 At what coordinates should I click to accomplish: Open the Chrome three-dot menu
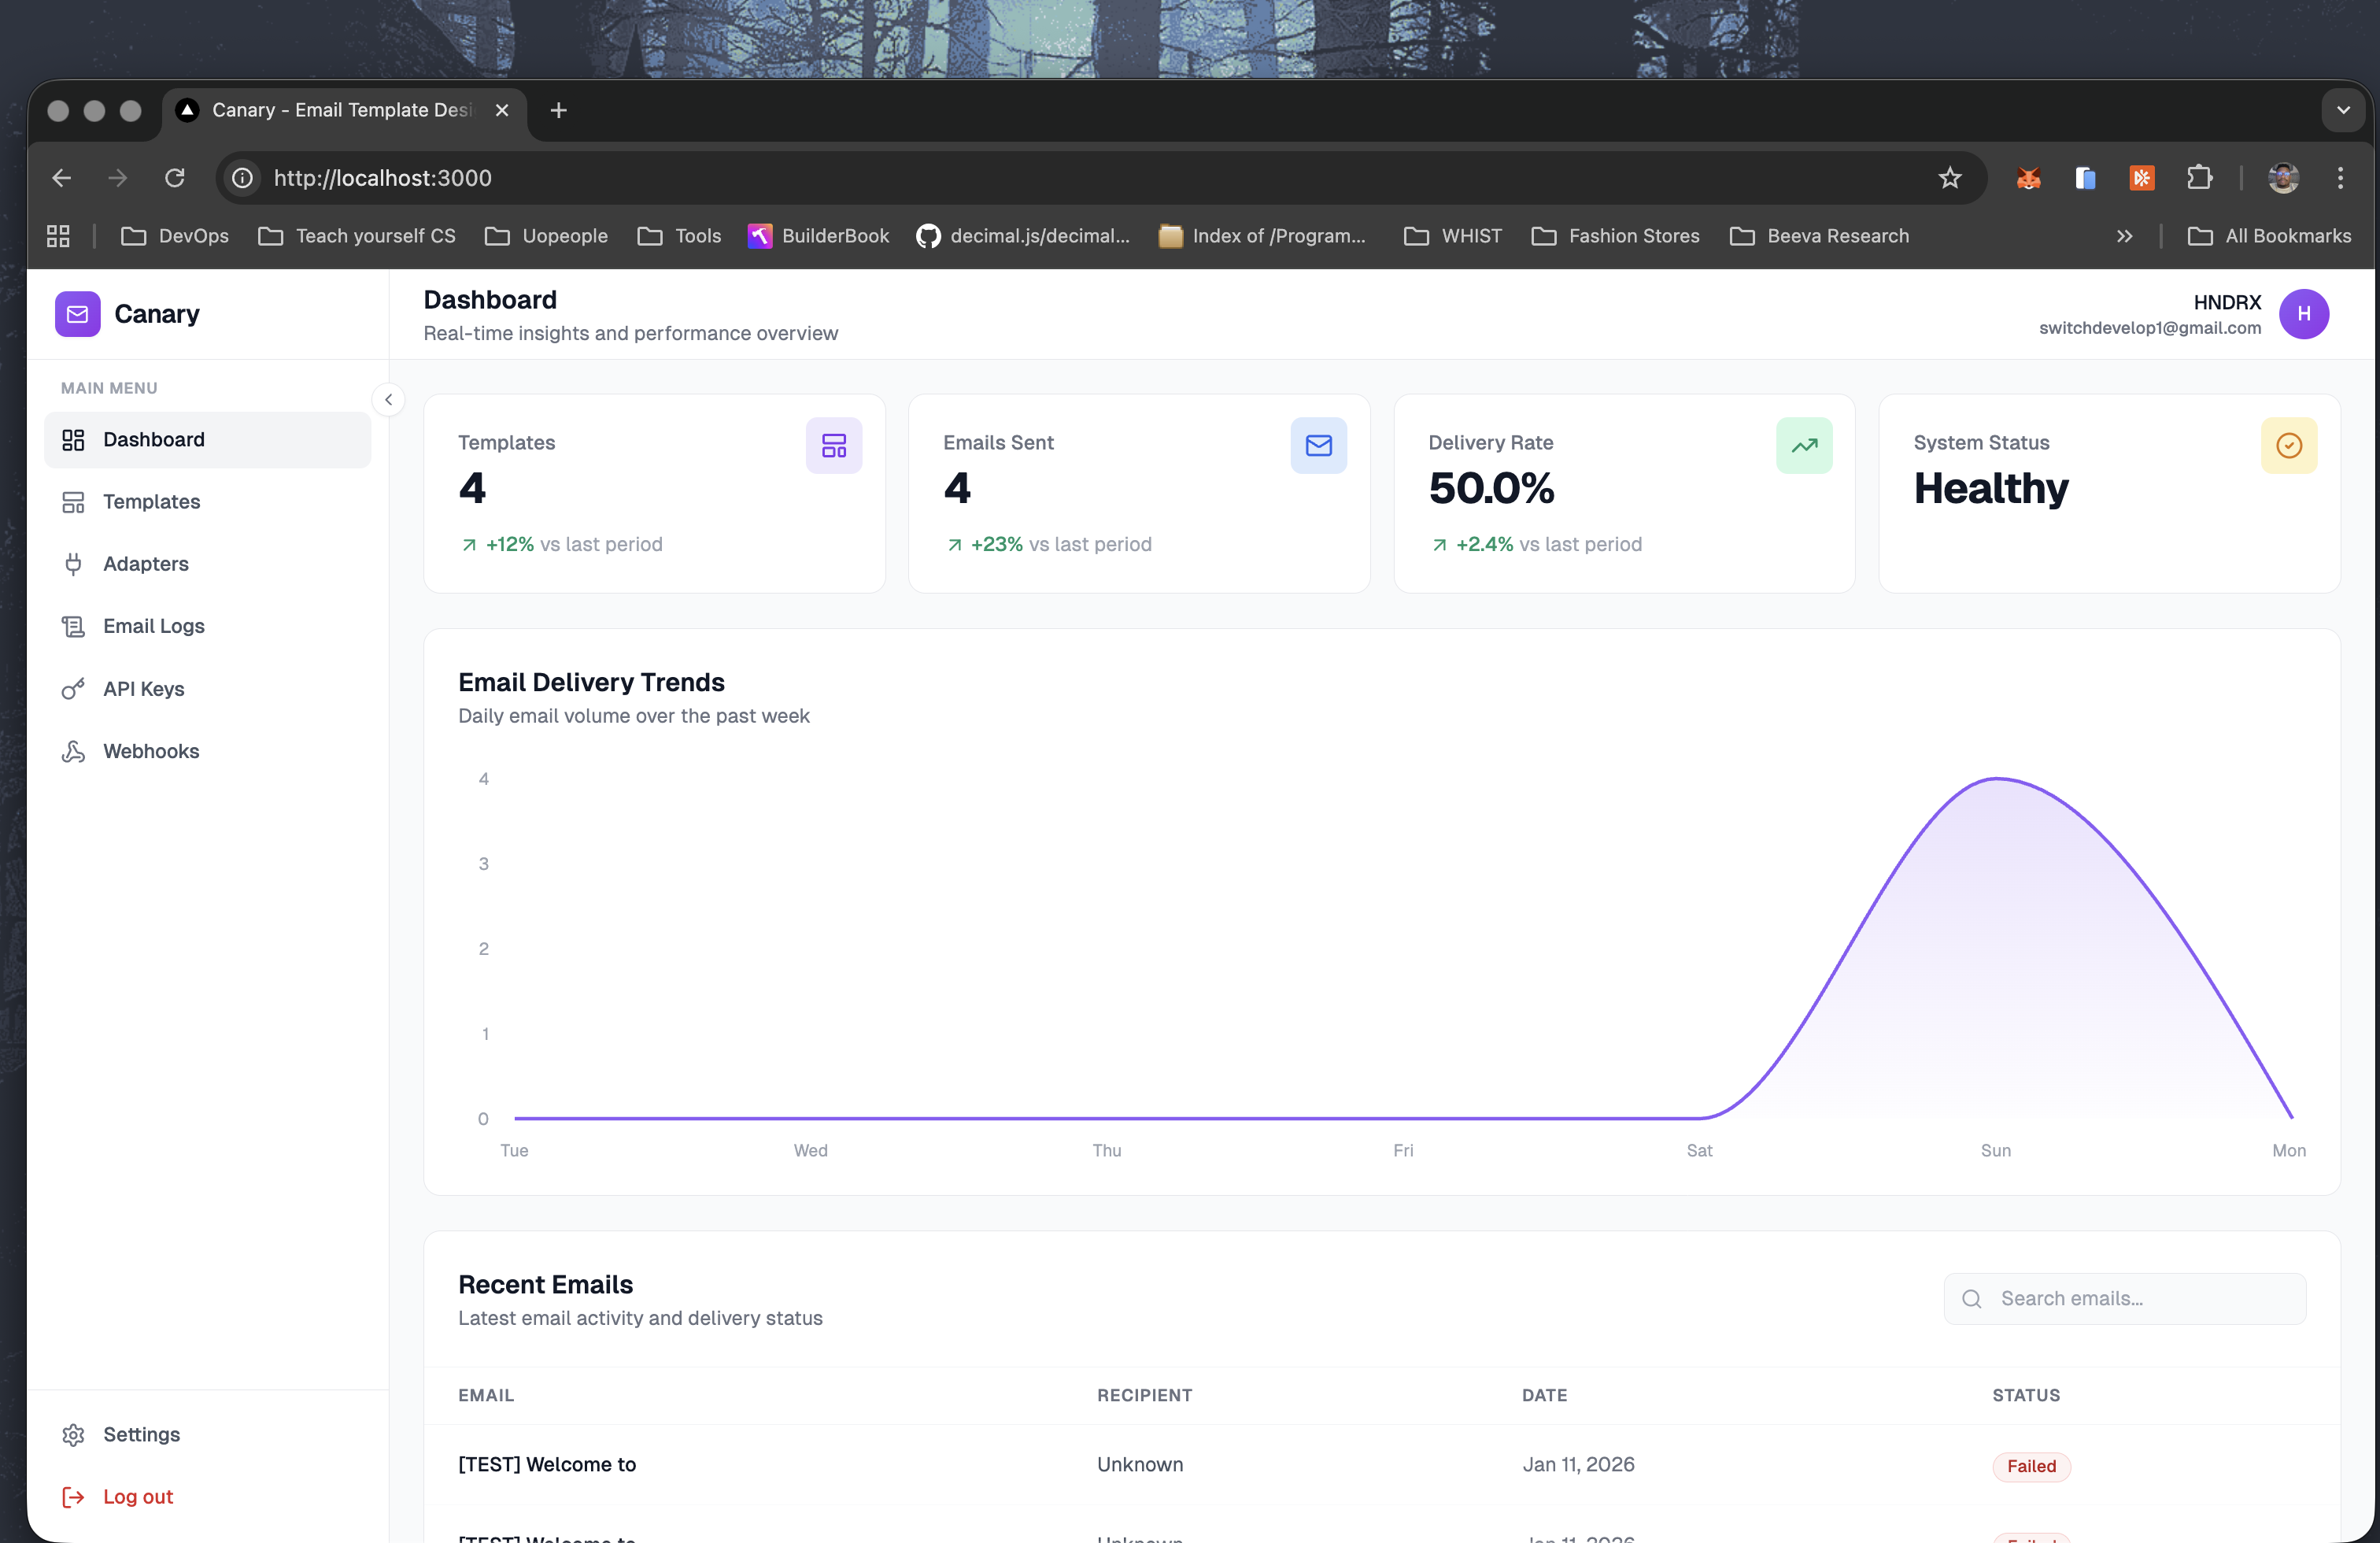point(2340,178)
